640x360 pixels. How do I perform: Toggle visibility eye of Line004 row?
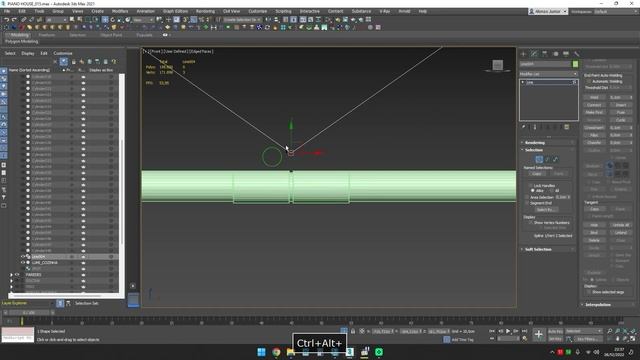(23, 257)
